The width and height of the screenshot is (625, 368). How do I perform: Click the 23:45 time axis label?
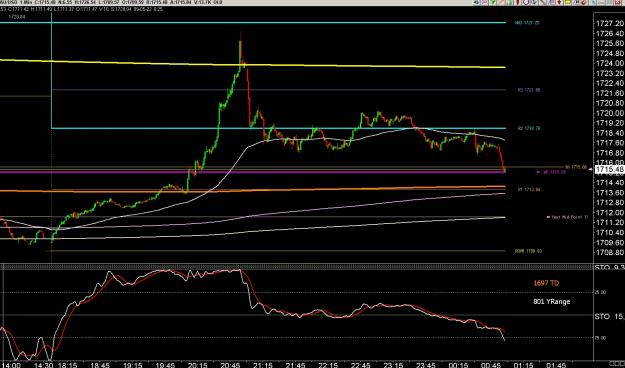[x=425, y=365]
